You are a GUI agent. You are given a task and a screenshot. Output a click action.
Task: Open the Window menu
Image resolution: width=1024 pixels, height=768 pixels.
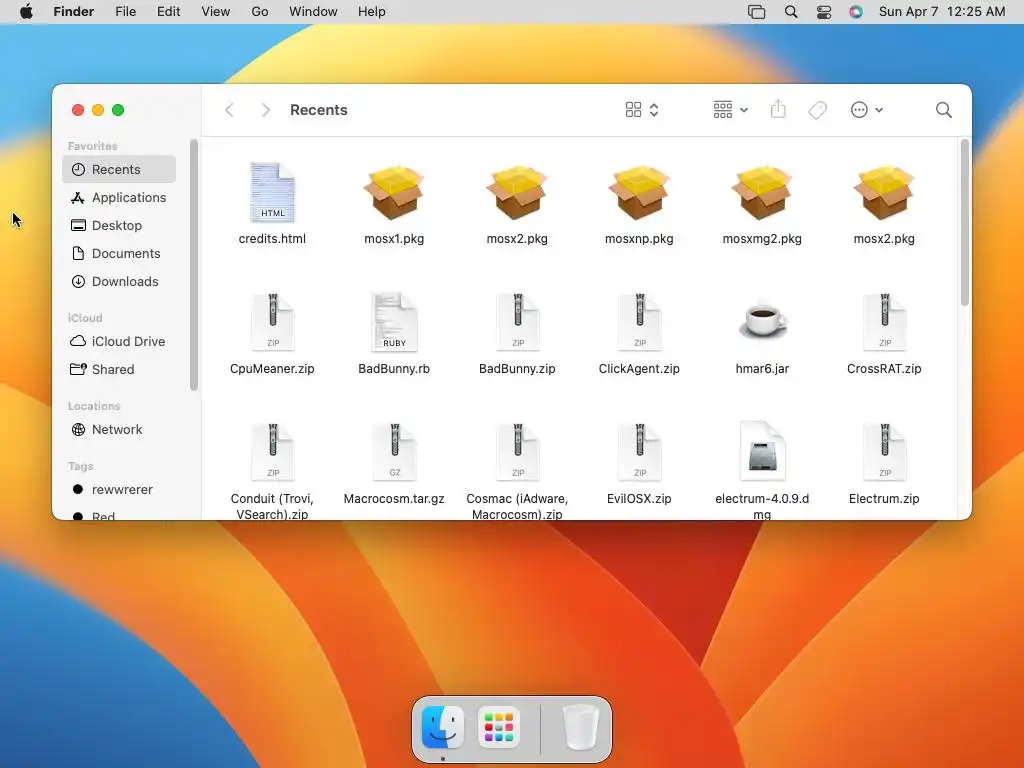[x=313, y=12]
